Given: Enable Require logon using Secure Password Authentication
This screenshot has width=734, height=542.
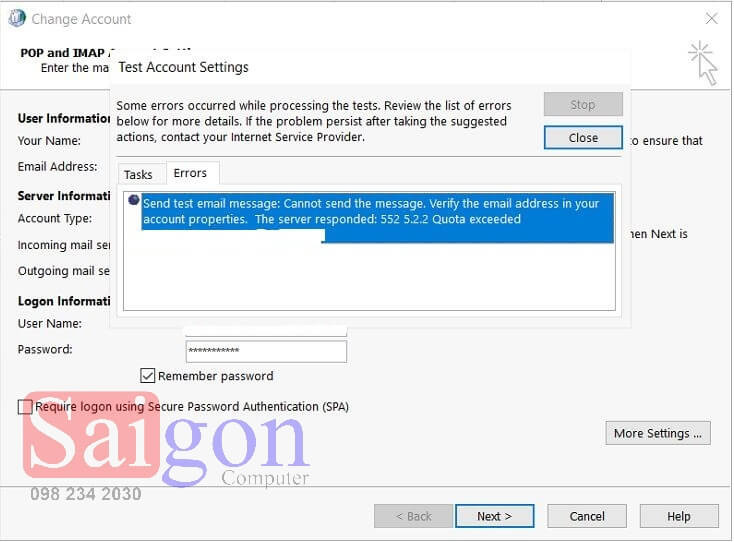Looking at the screenshot, I should pyautogui.click(x=25, y=407).
